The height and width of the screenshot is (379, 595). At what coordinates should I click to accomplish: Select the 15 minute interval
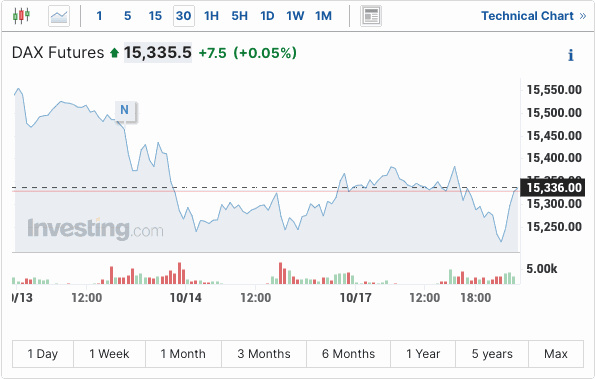(155, 16)
